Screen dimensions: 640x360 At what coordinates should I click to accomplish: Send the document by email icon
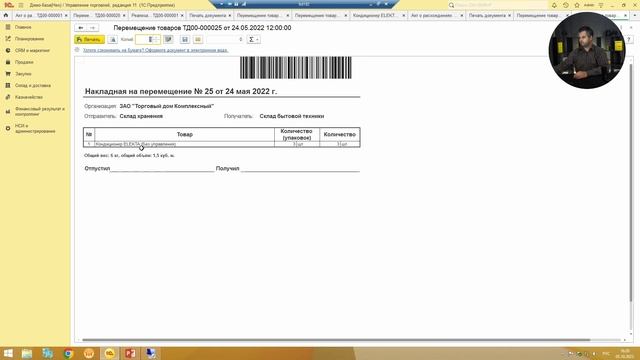click(x=198, y=40)
